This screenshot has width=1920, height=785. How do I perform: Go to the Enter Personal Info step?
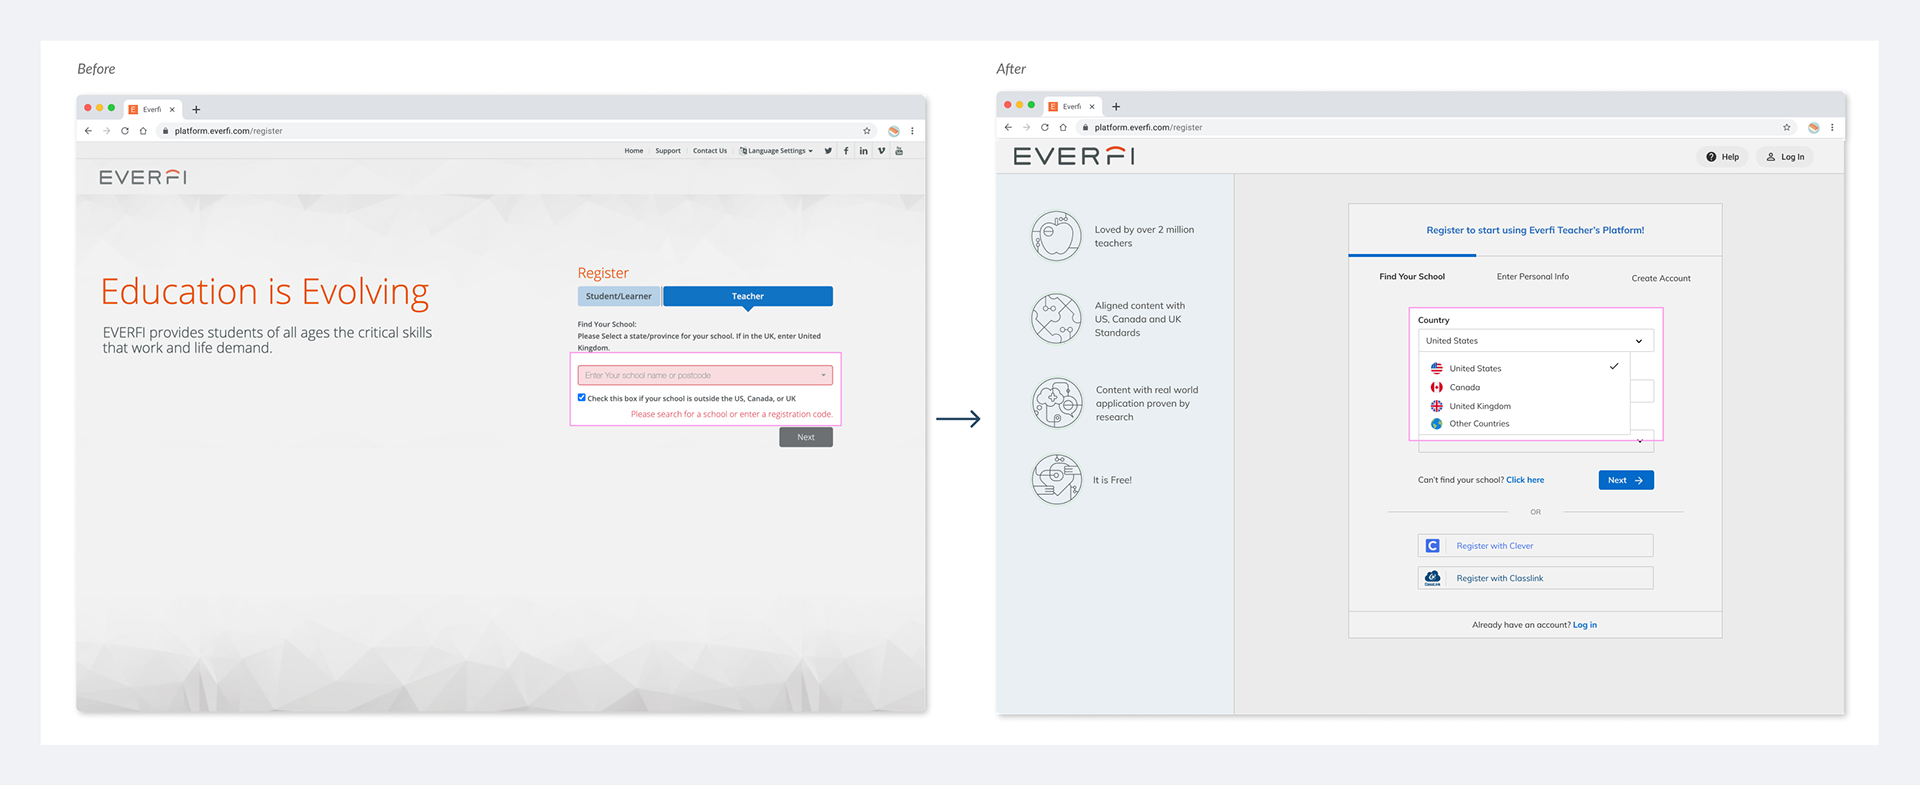[x=1533, y=277]
